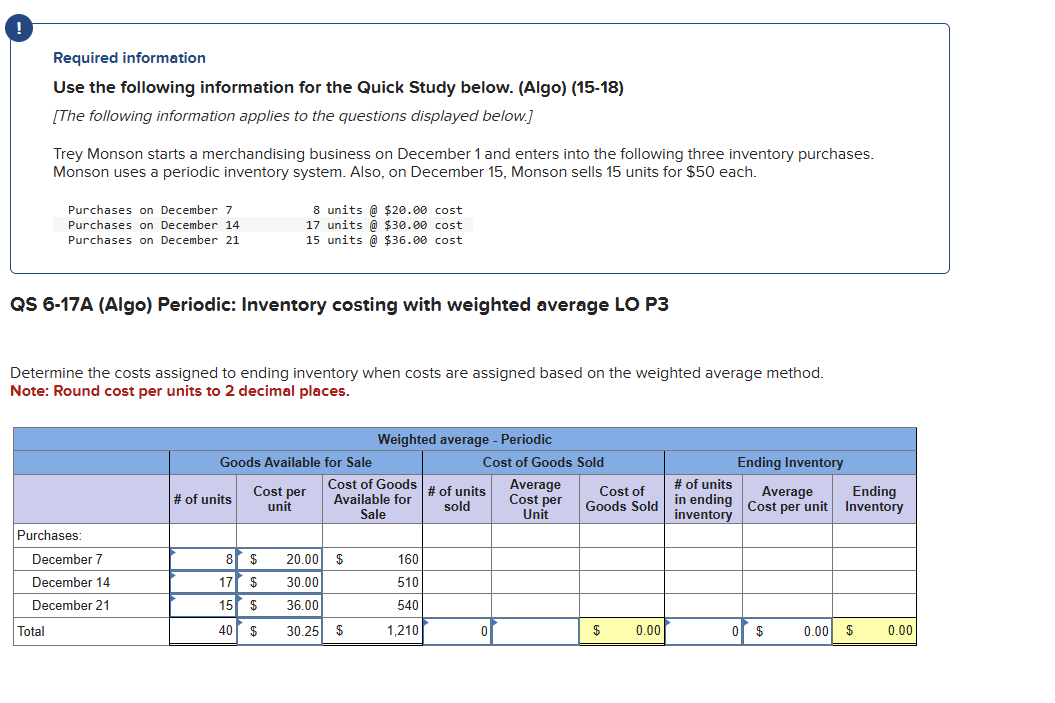Click Cost of Goods Sold section header
Viewport: 1055px width, 703px height.
pos(543,462)
